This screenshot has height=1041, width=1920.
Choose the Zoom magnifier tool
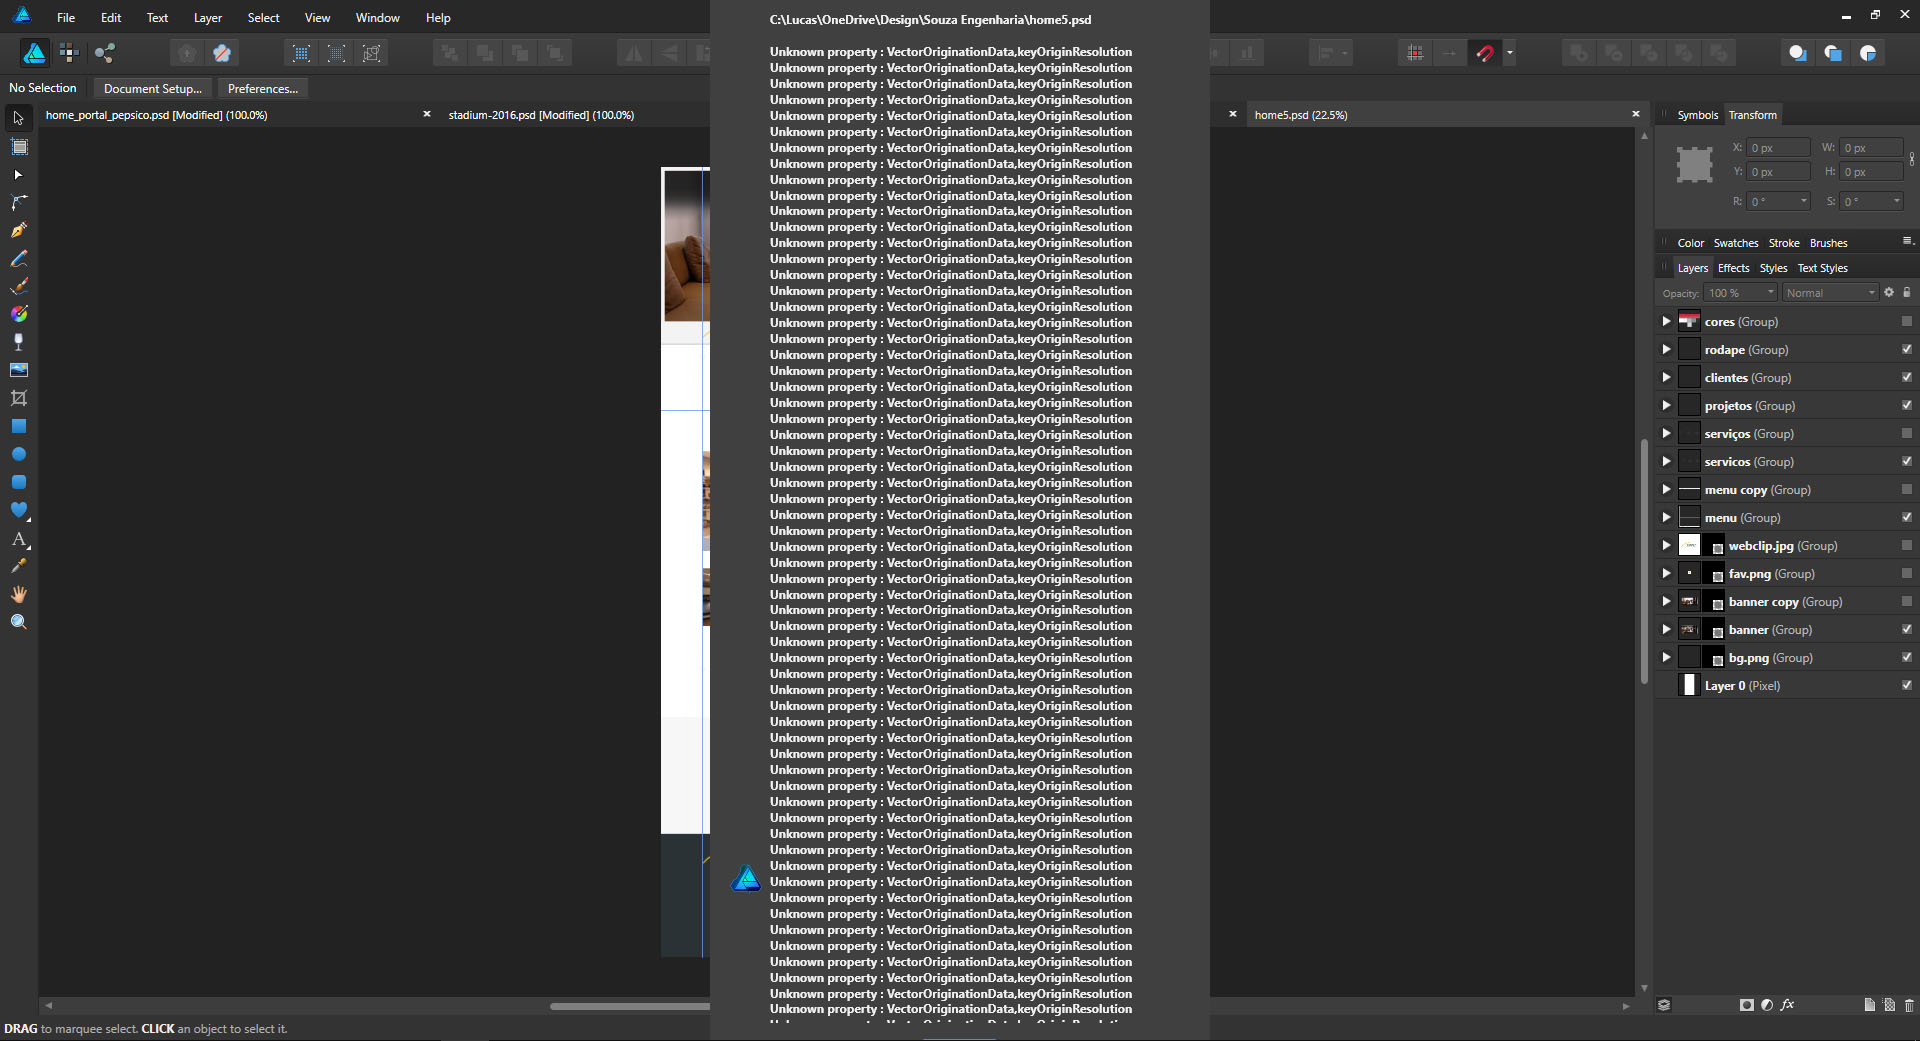pyautogui.click(x=19, y=622)
